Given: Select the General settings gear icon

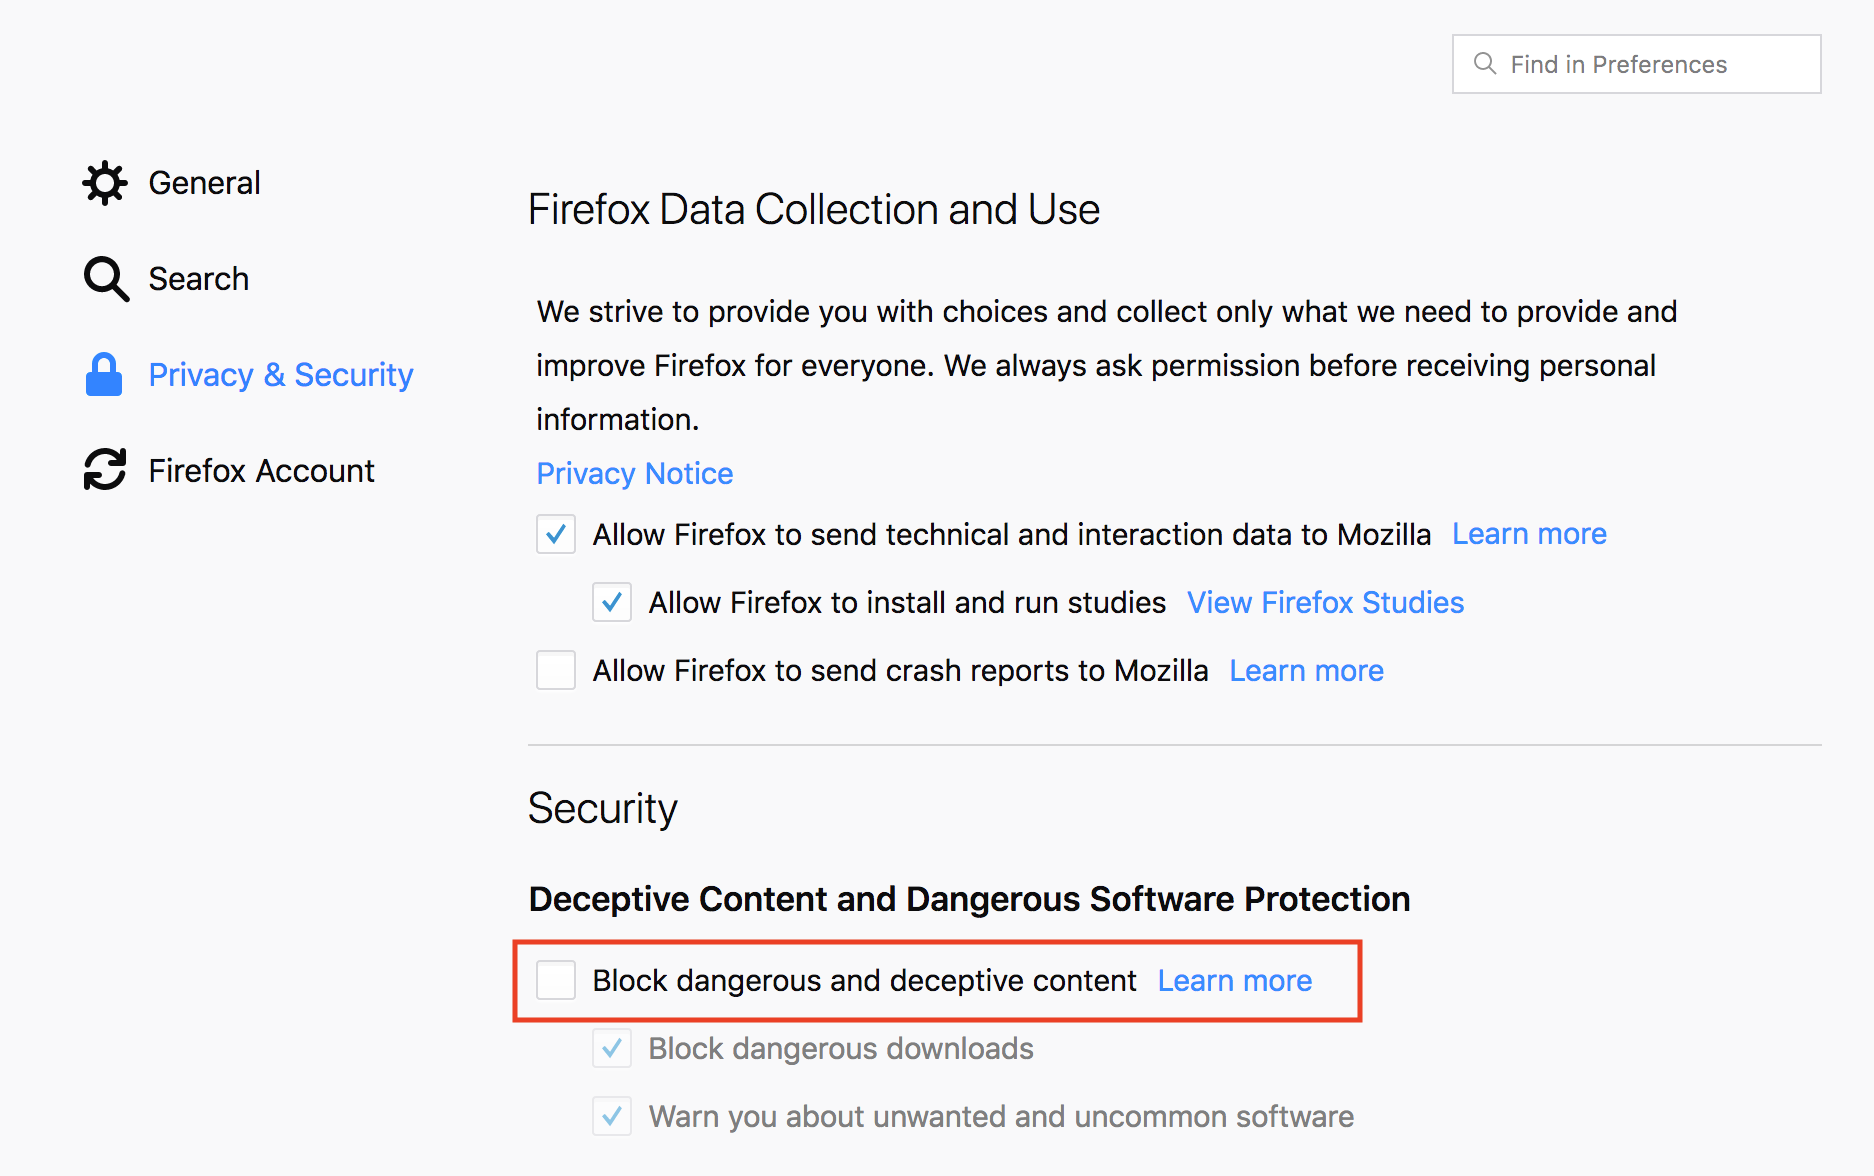Looking at the screenshot, I should [x=104, y=182].
